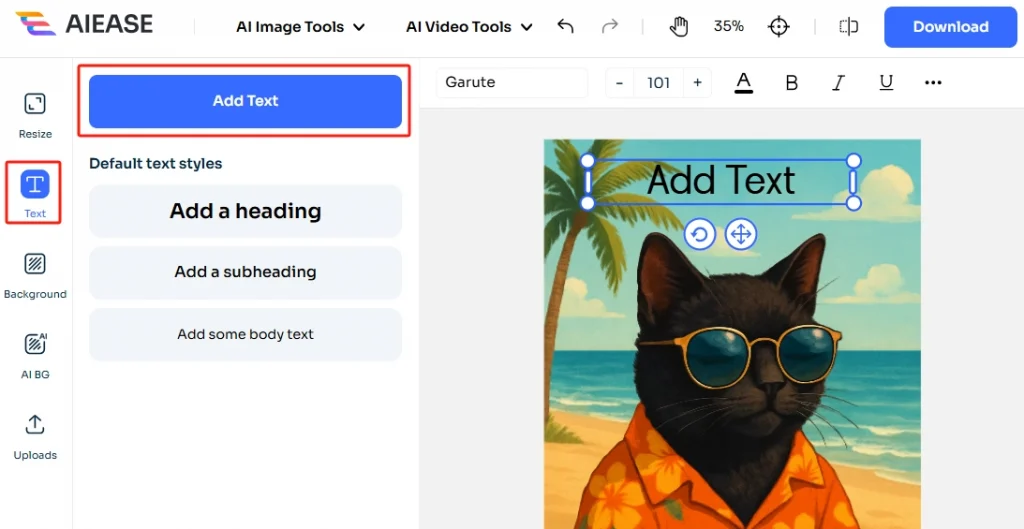Screen dimensions: 1024x529
Task: Click the center canvas crosshair icon
Action: pyautogui.click(x=779, y=27)
